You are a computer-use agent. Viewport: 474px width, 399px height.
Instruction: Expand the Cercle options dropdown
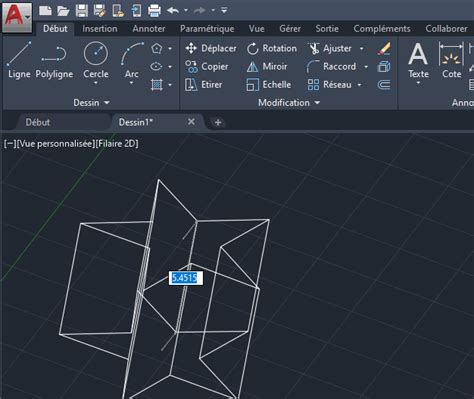click(x=96, y=83)
